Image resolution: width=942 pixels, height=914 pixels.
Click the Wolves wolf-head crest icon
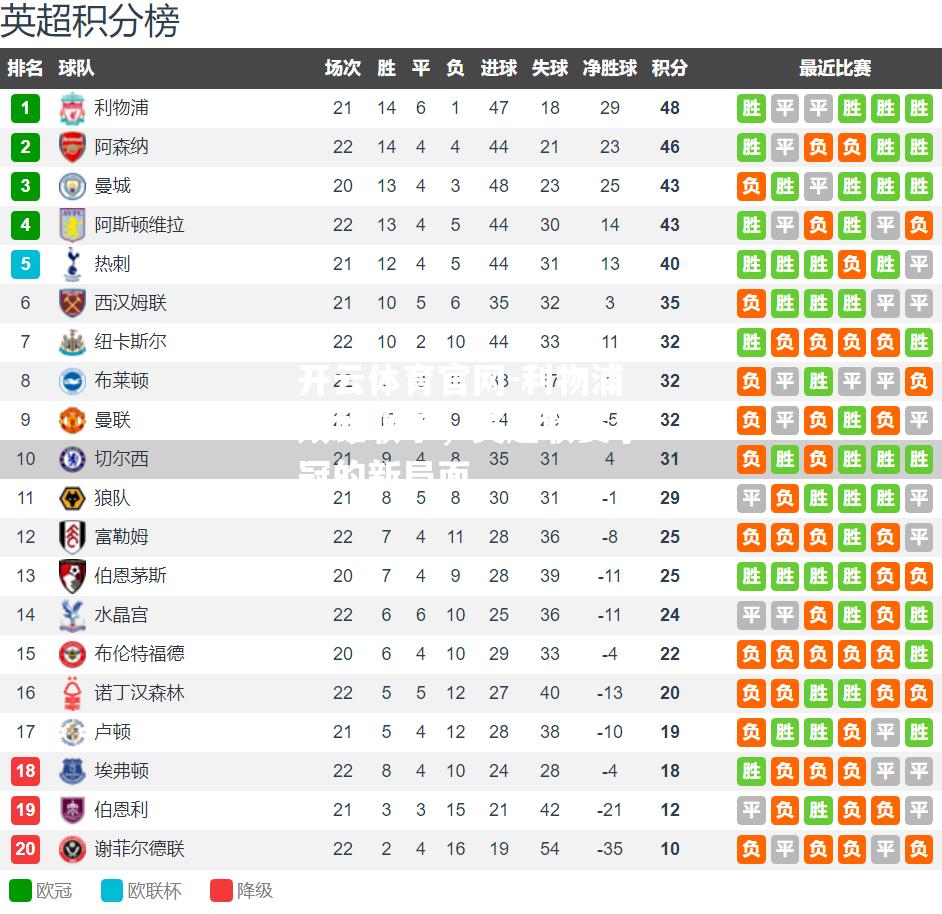tap(72, 498)
